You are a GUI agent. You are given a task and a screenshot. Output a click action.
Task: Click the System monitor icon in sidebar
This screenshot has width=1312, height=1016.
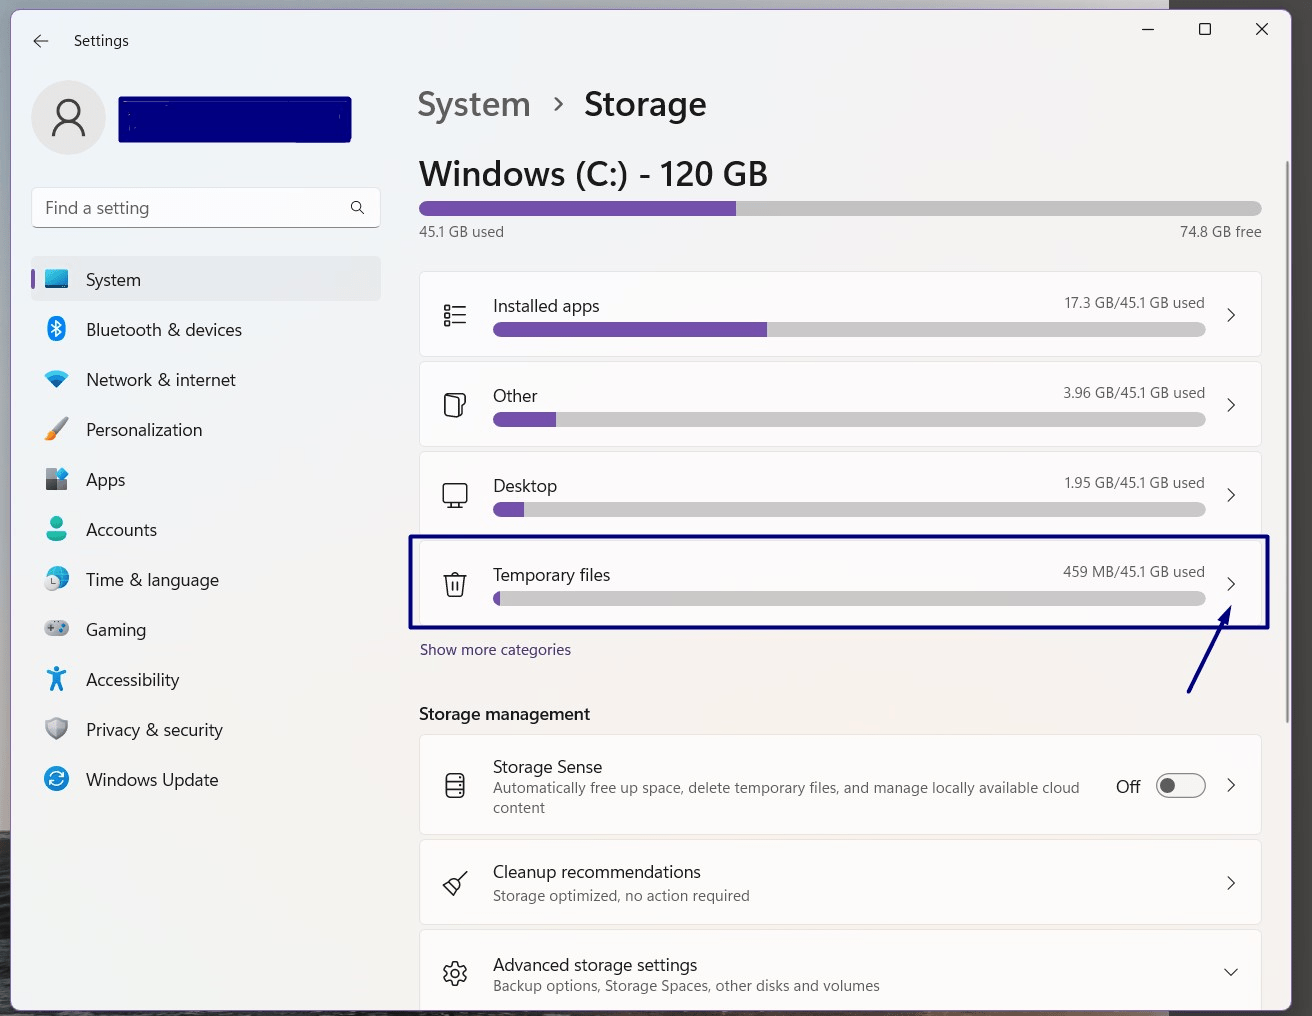click(57, 279)
